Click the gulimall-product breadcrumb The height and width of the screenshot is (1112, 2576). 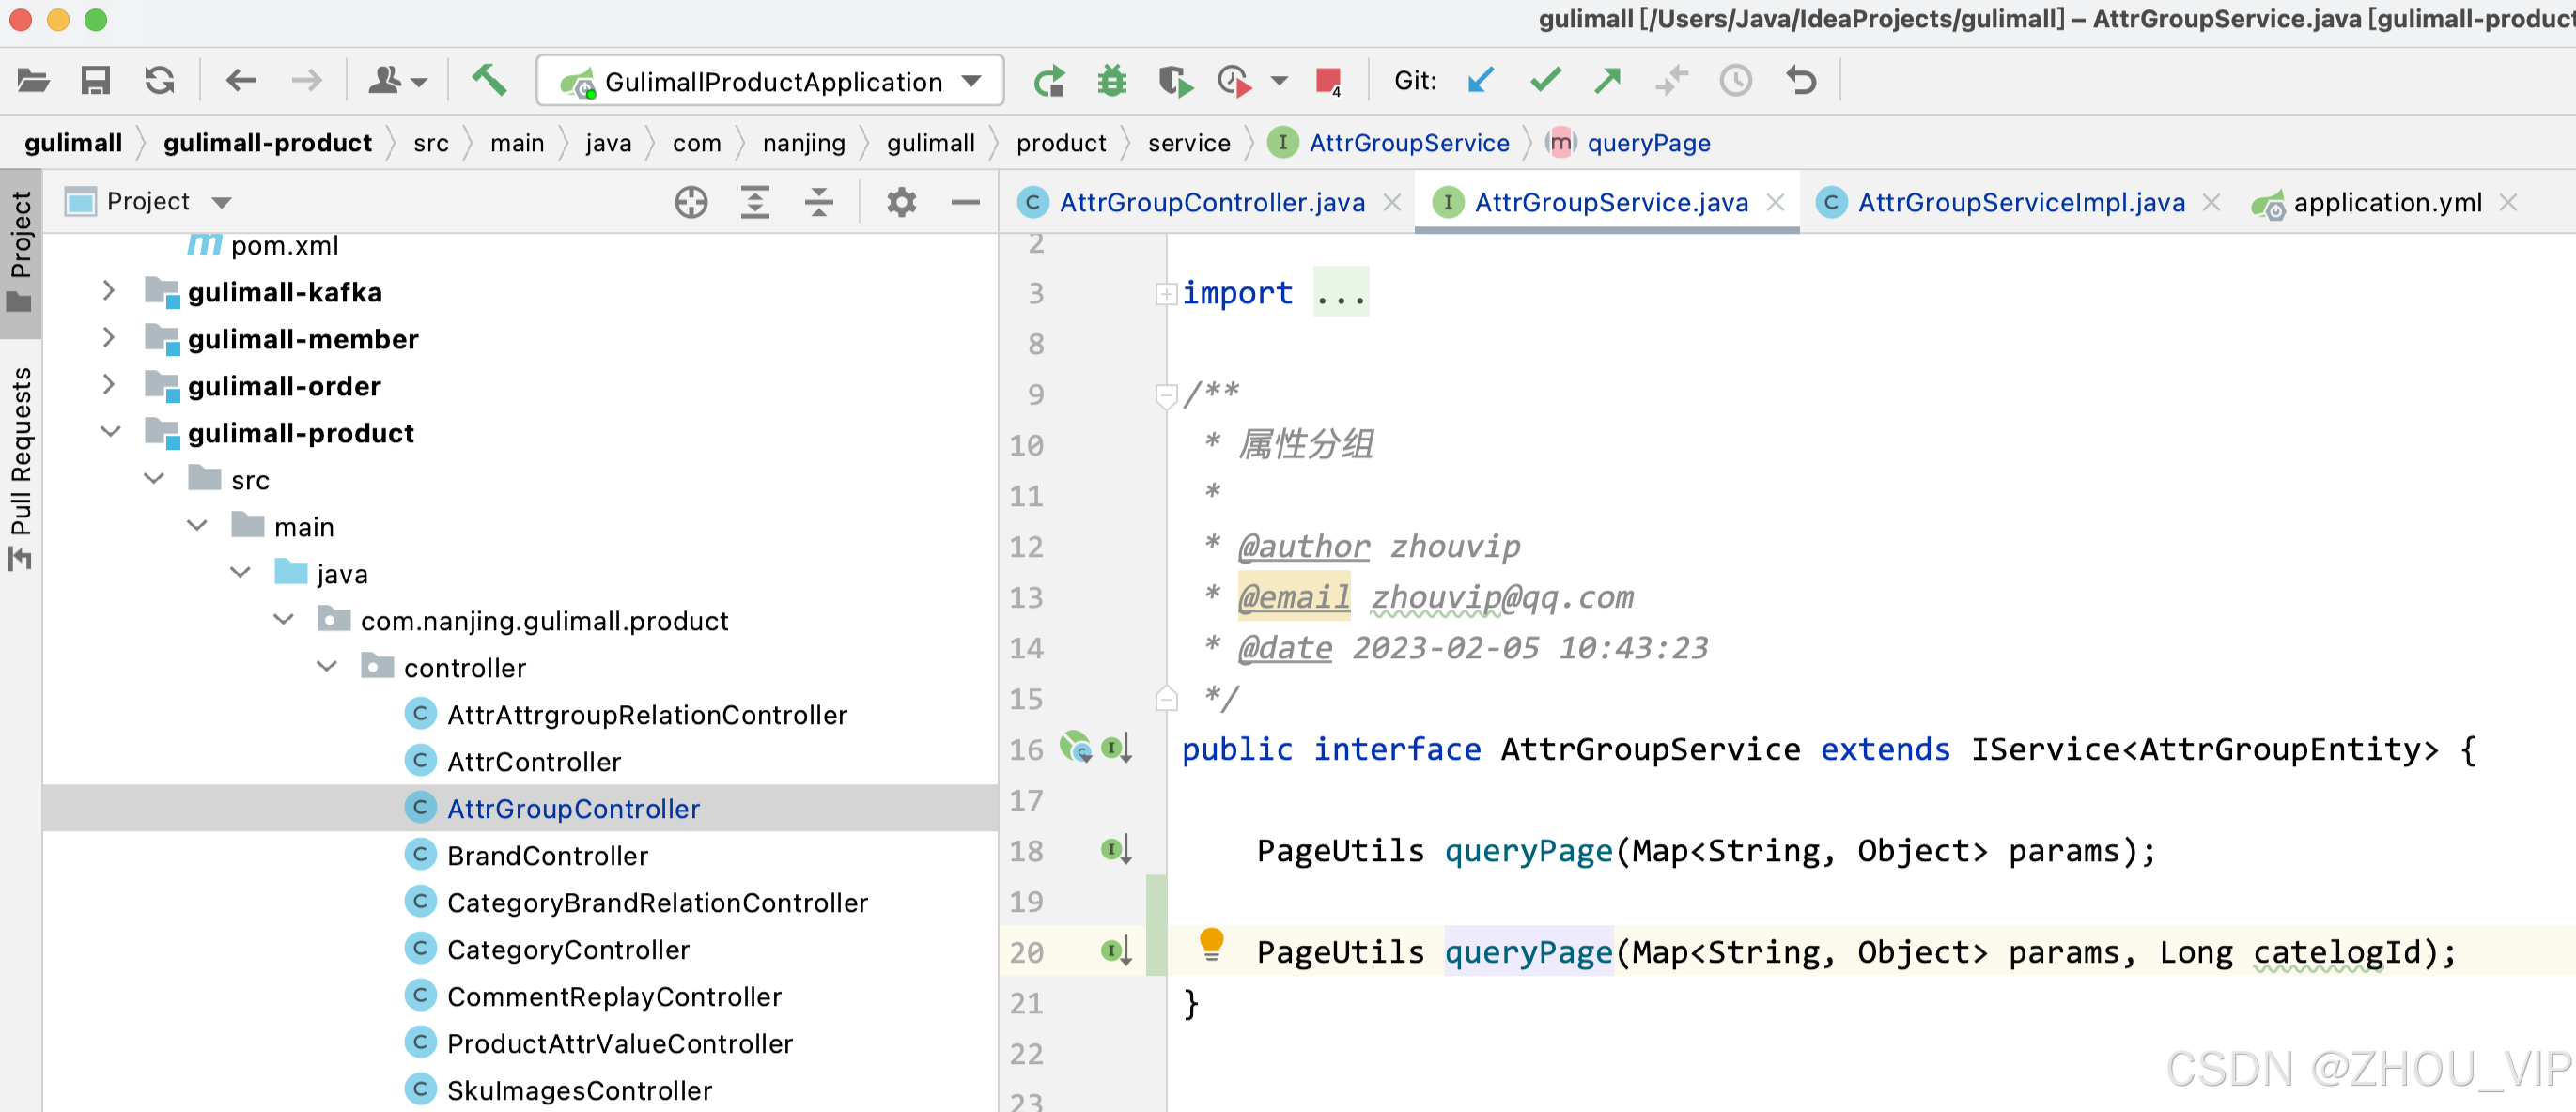click(268, 143)
